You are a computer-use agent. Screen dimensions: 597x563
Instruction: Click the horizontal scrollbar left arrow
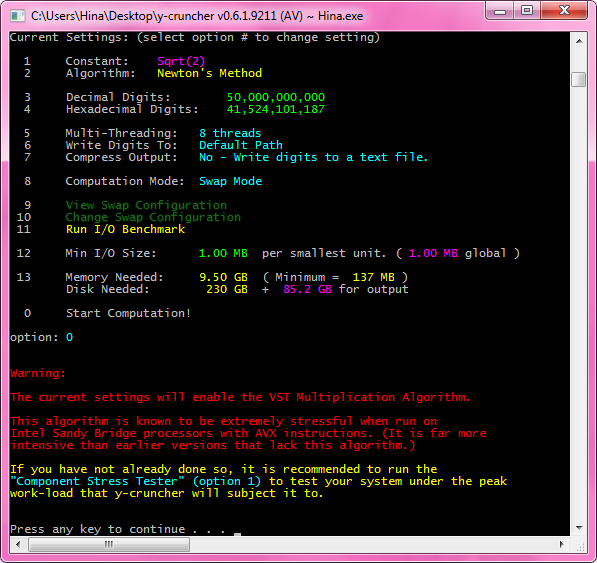[x=18, y=544]
